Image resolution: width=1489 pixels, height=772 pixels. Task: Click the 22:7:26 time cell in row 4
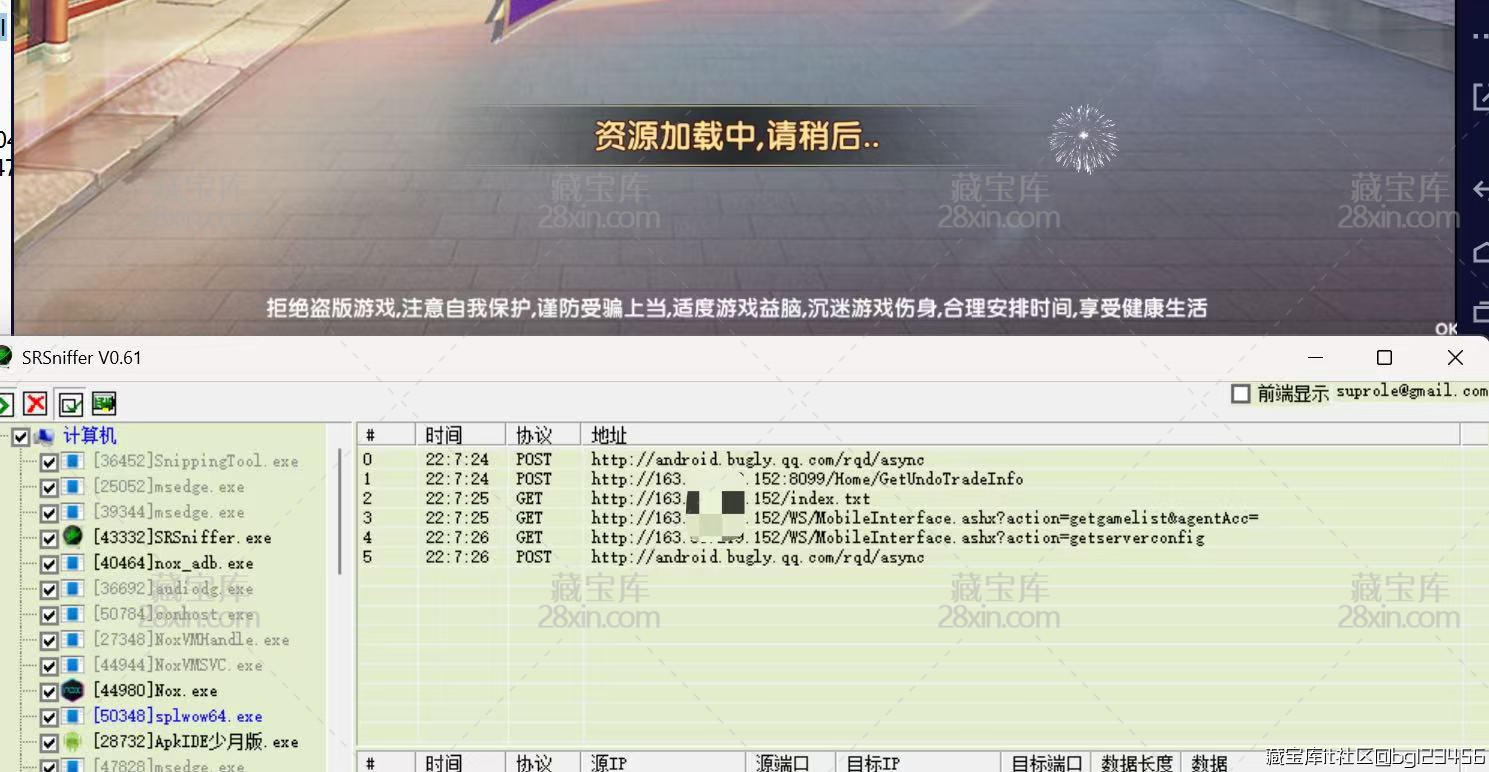pos(457,538)
